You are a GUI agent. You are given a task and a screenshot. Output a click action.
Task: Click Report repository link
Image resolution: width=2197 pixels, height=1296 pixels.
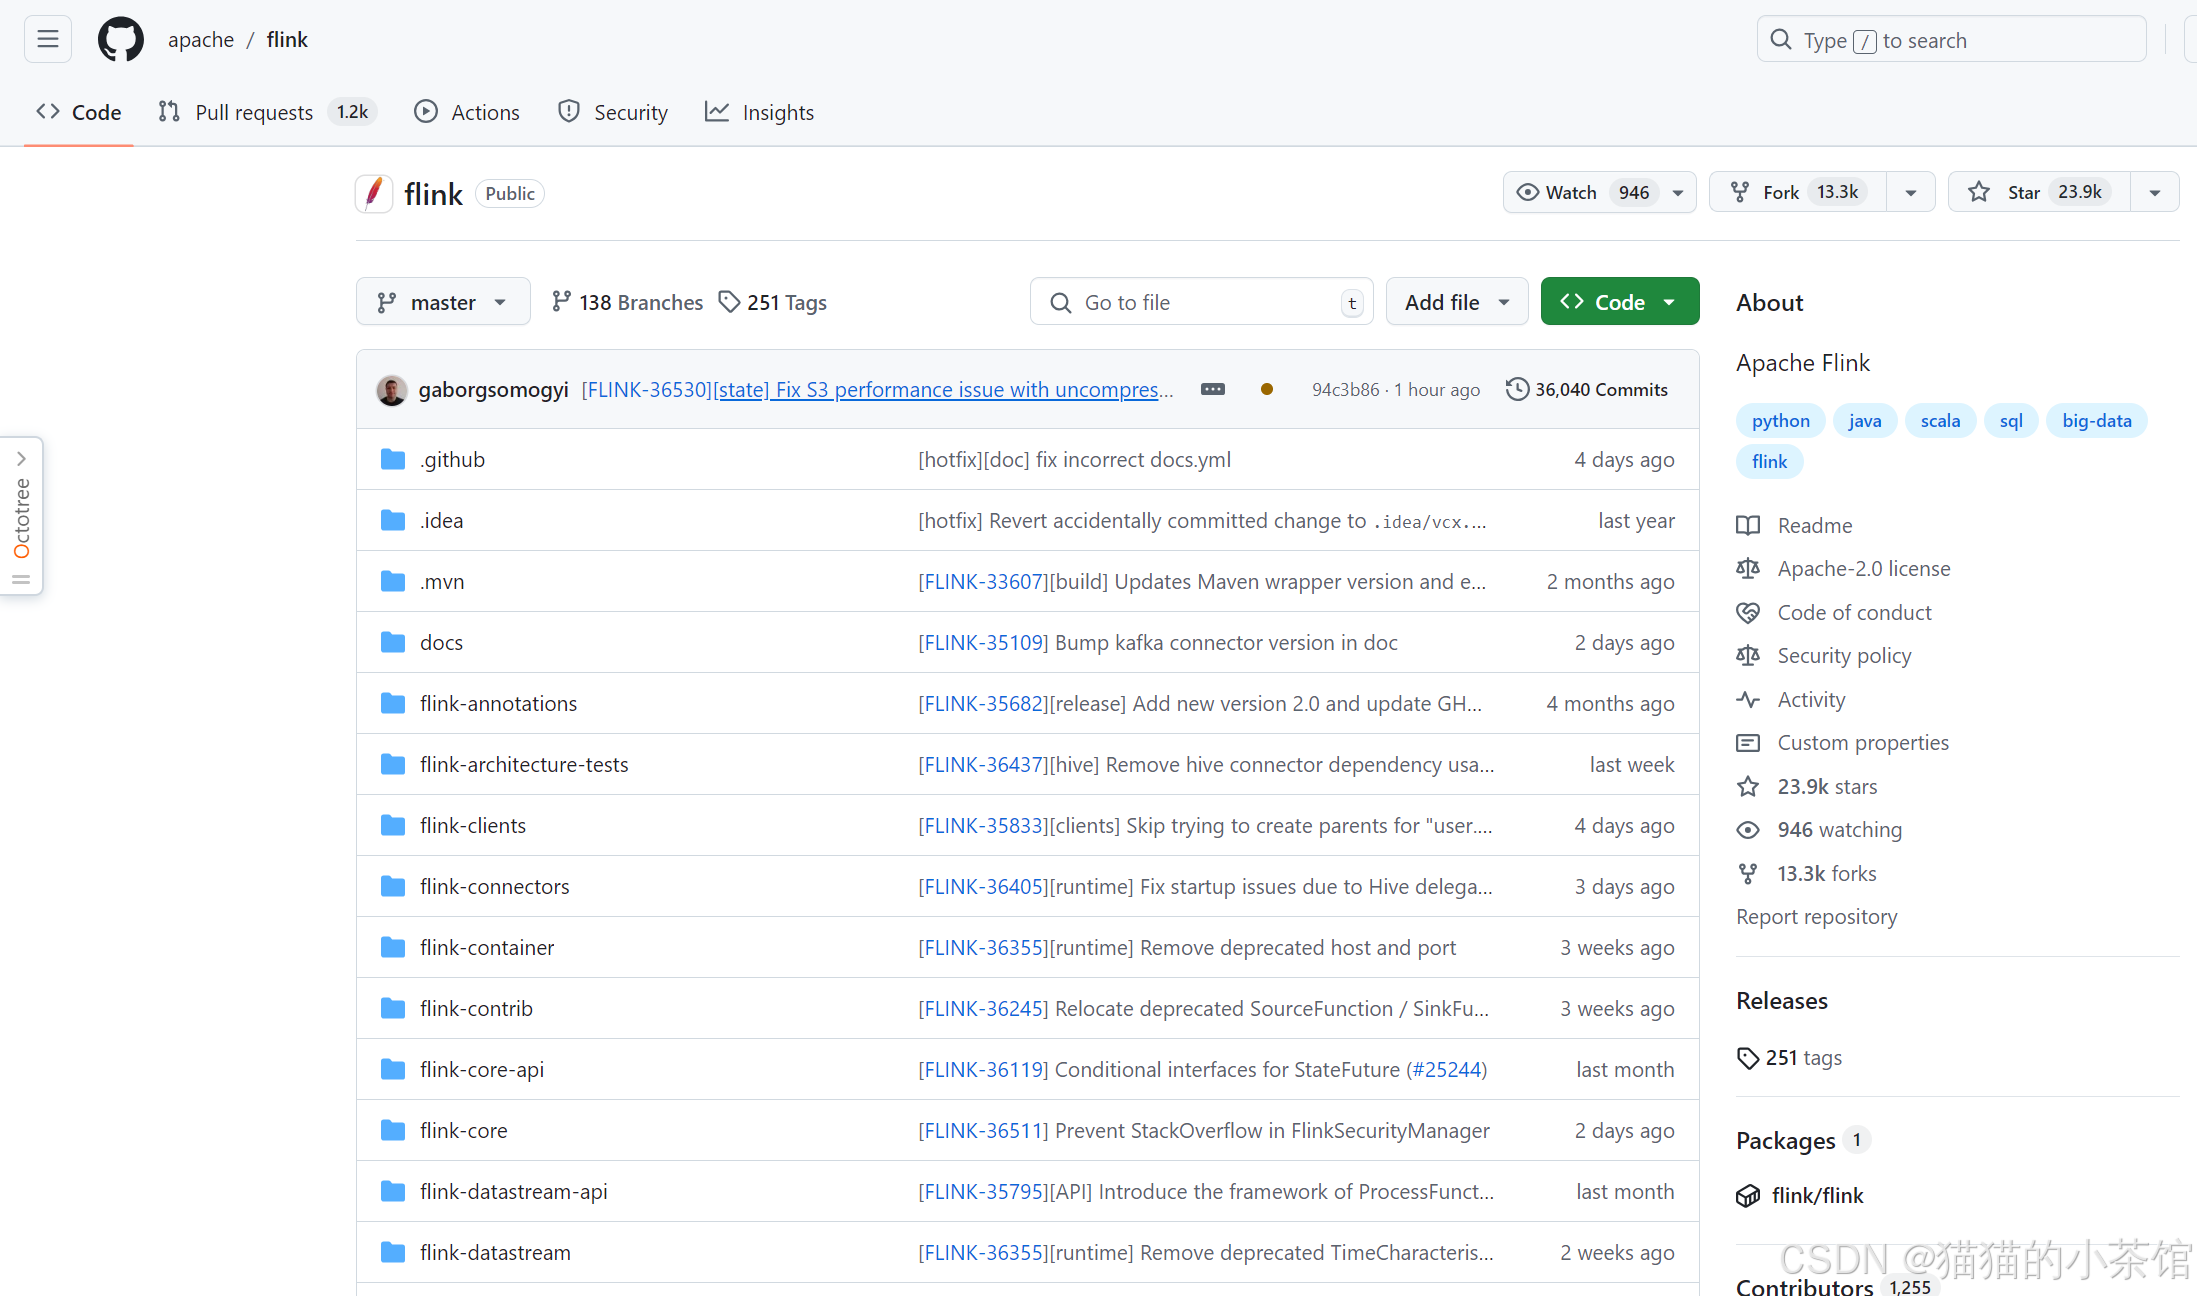point(1816,916)
